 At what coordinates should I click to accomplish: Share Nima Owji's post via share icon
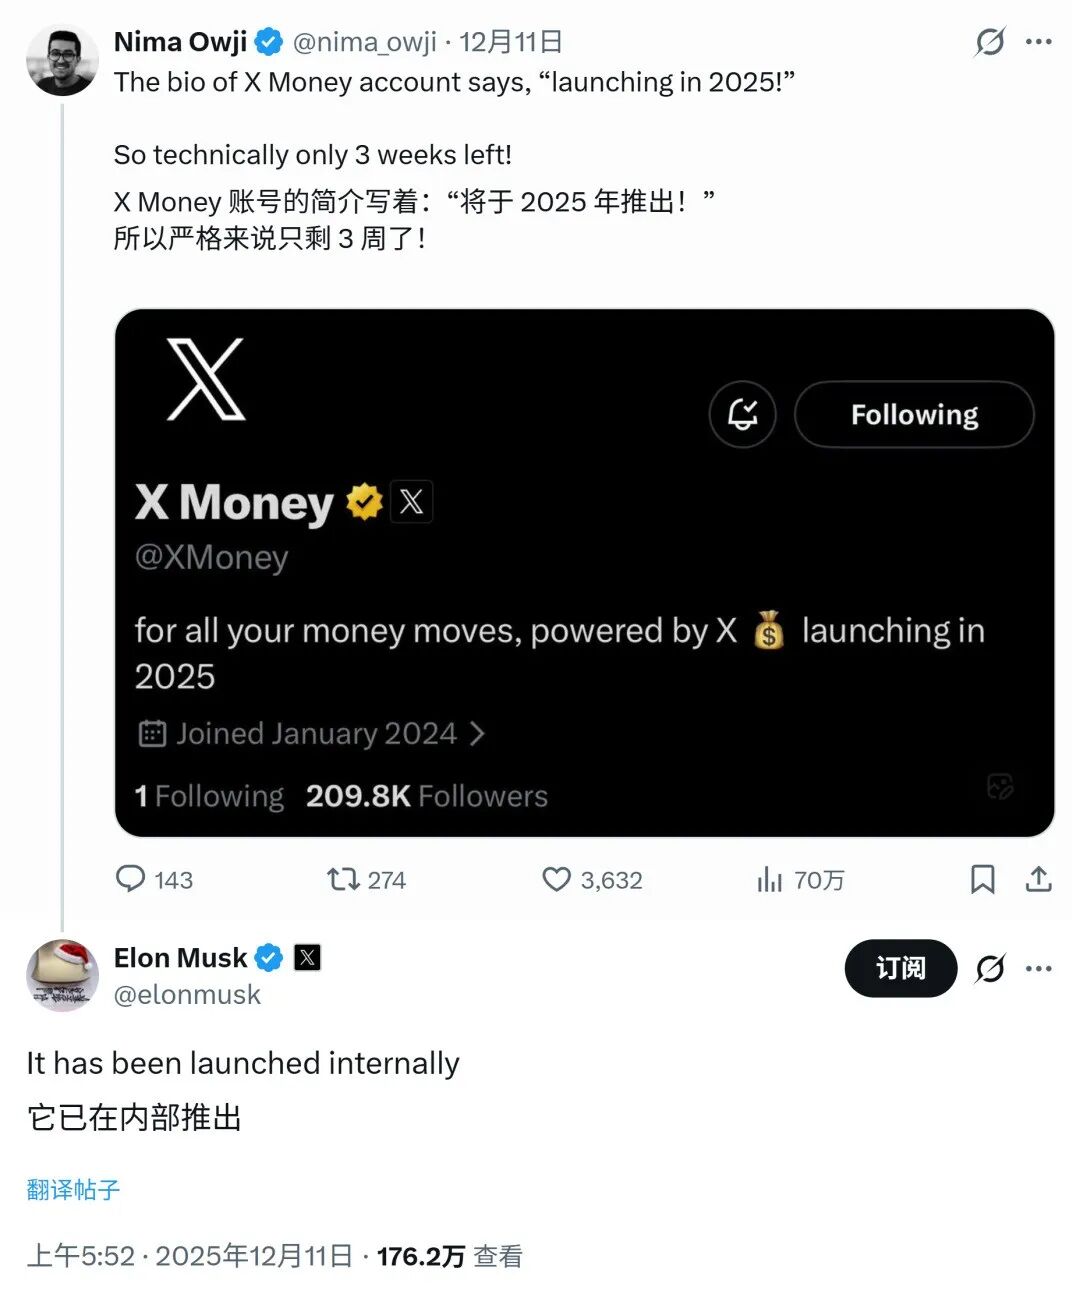coord(1039,879)
